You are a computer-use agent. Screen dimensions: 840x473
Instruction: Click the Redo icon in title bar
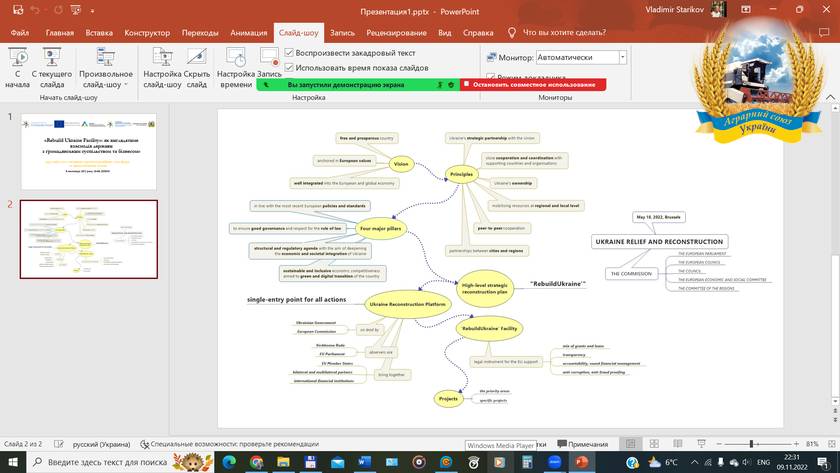click(x=58, y=10)
